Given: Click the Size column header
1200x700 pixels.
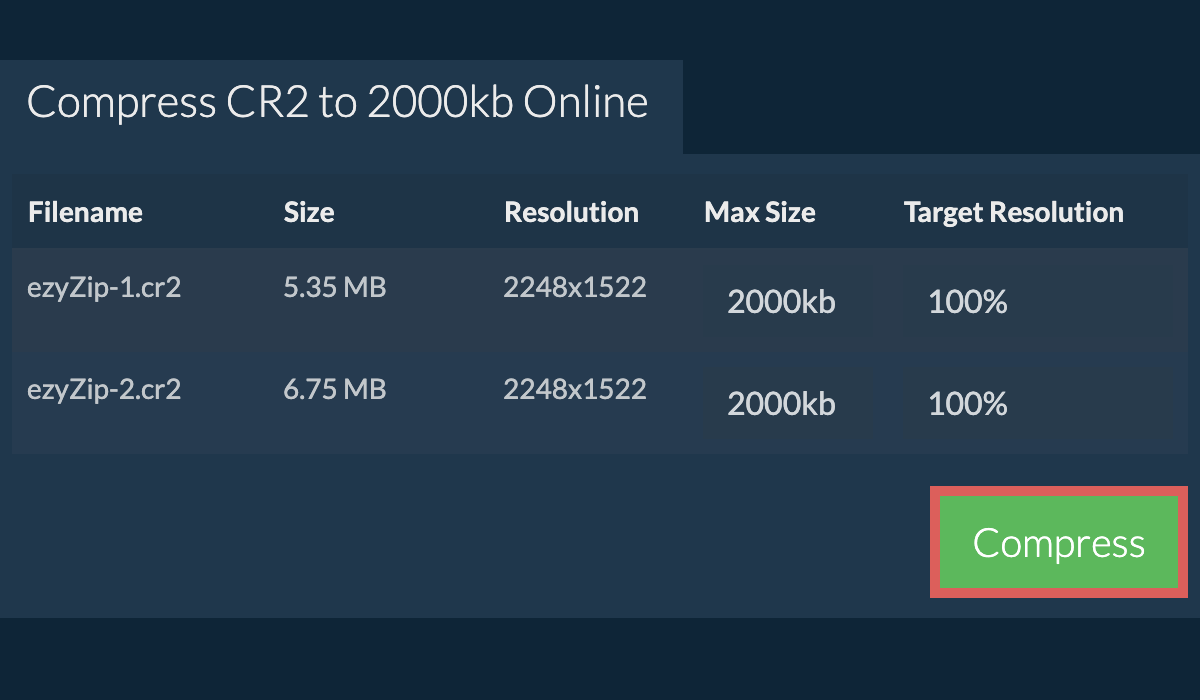Looking at the screenshot, I should point(309,212).
